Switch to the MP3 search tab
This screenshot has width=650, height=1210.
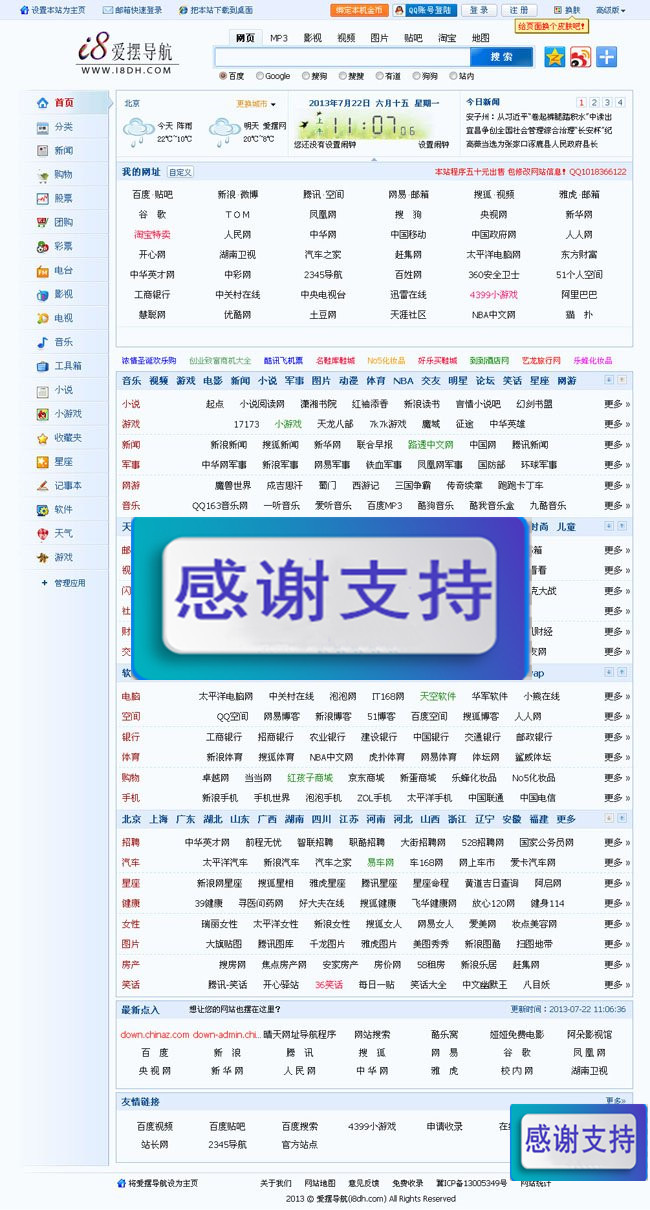coord(279,38)
